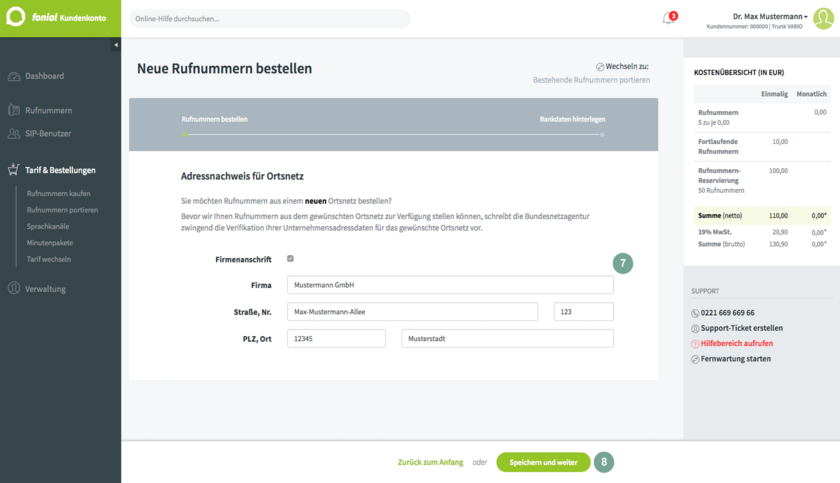Screen dimensions: 840x483
Task: Click the Fortlaufende Rufnummern cost entry
Action: (x=762, y=147)
